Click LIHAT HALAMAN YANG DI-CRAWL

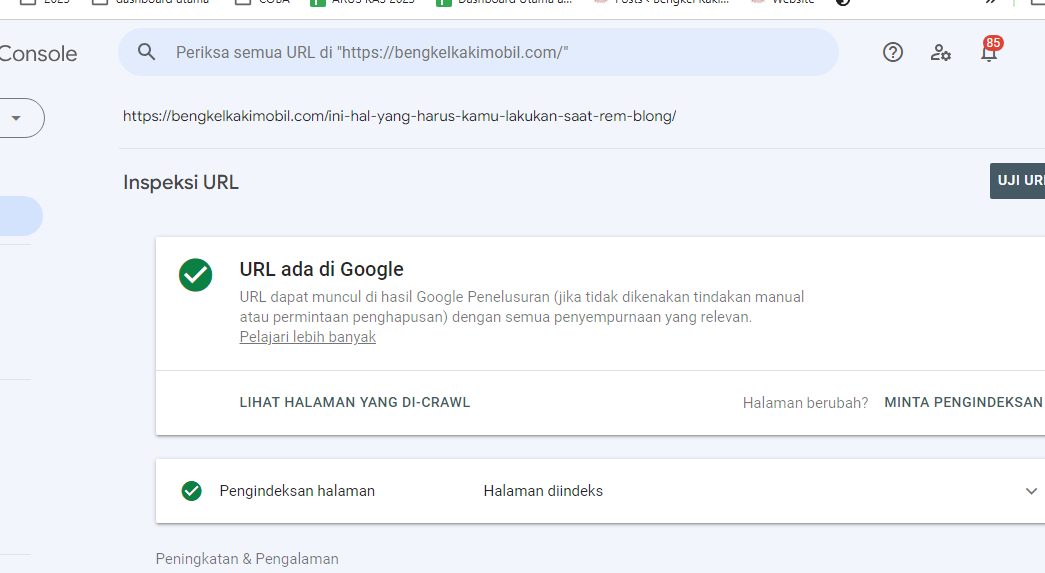[355, 402]
